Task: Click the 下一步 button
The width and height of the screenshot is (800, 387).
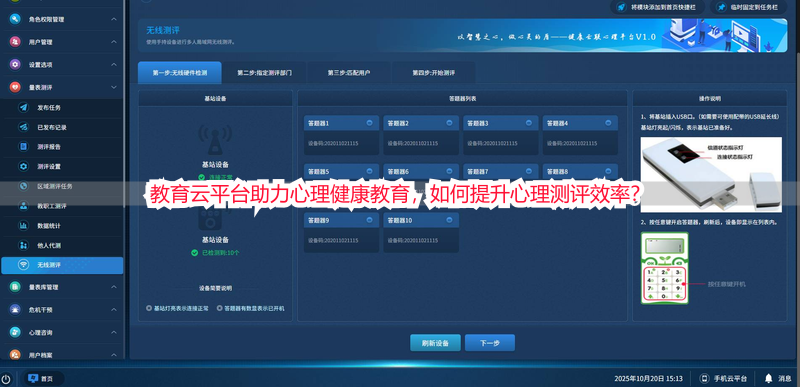Action: coord(490,343)
